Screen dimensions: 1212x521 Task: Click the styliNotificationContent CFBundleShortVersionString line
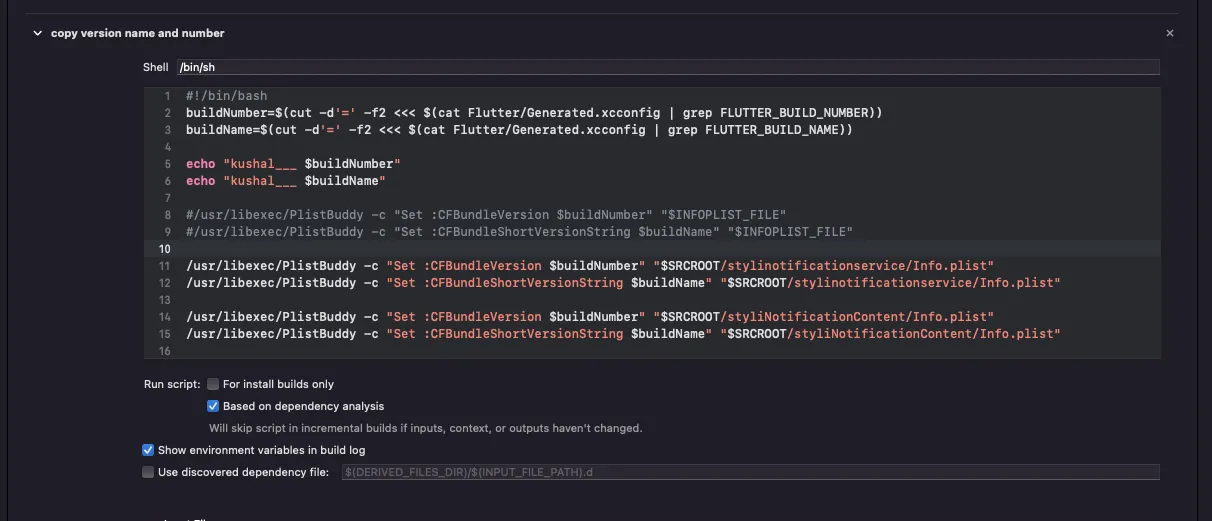(622, 333)
